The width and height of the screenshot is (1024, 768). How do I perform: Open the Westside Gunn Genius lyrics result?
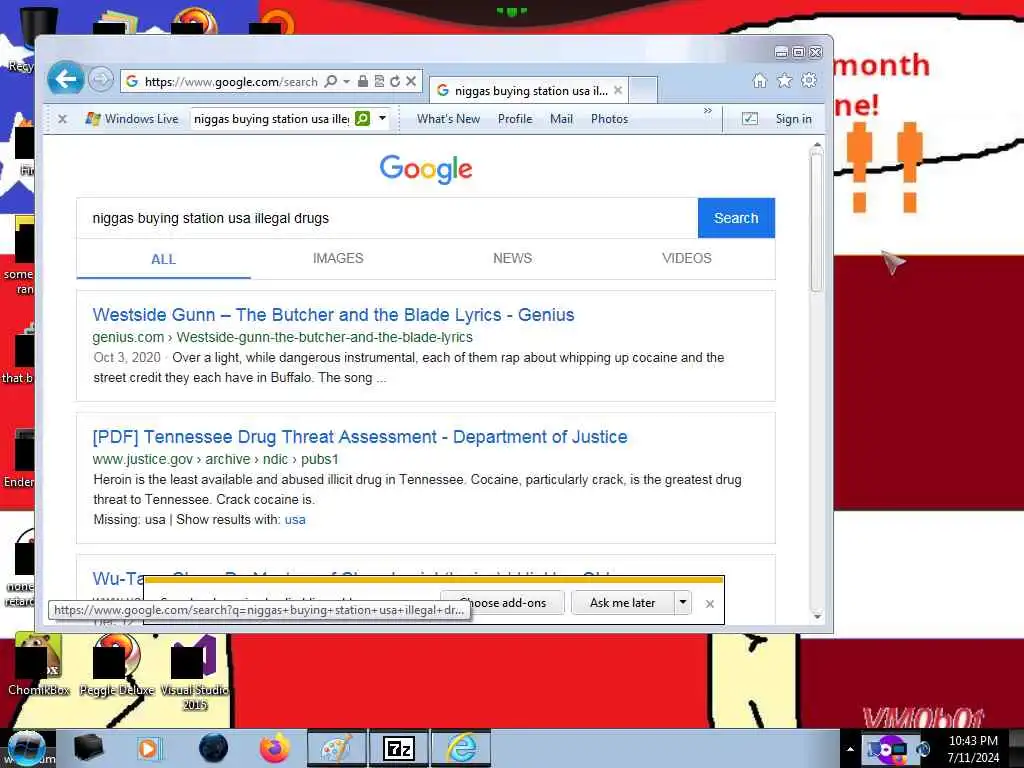pyautogui.click(x=334, y=315)
